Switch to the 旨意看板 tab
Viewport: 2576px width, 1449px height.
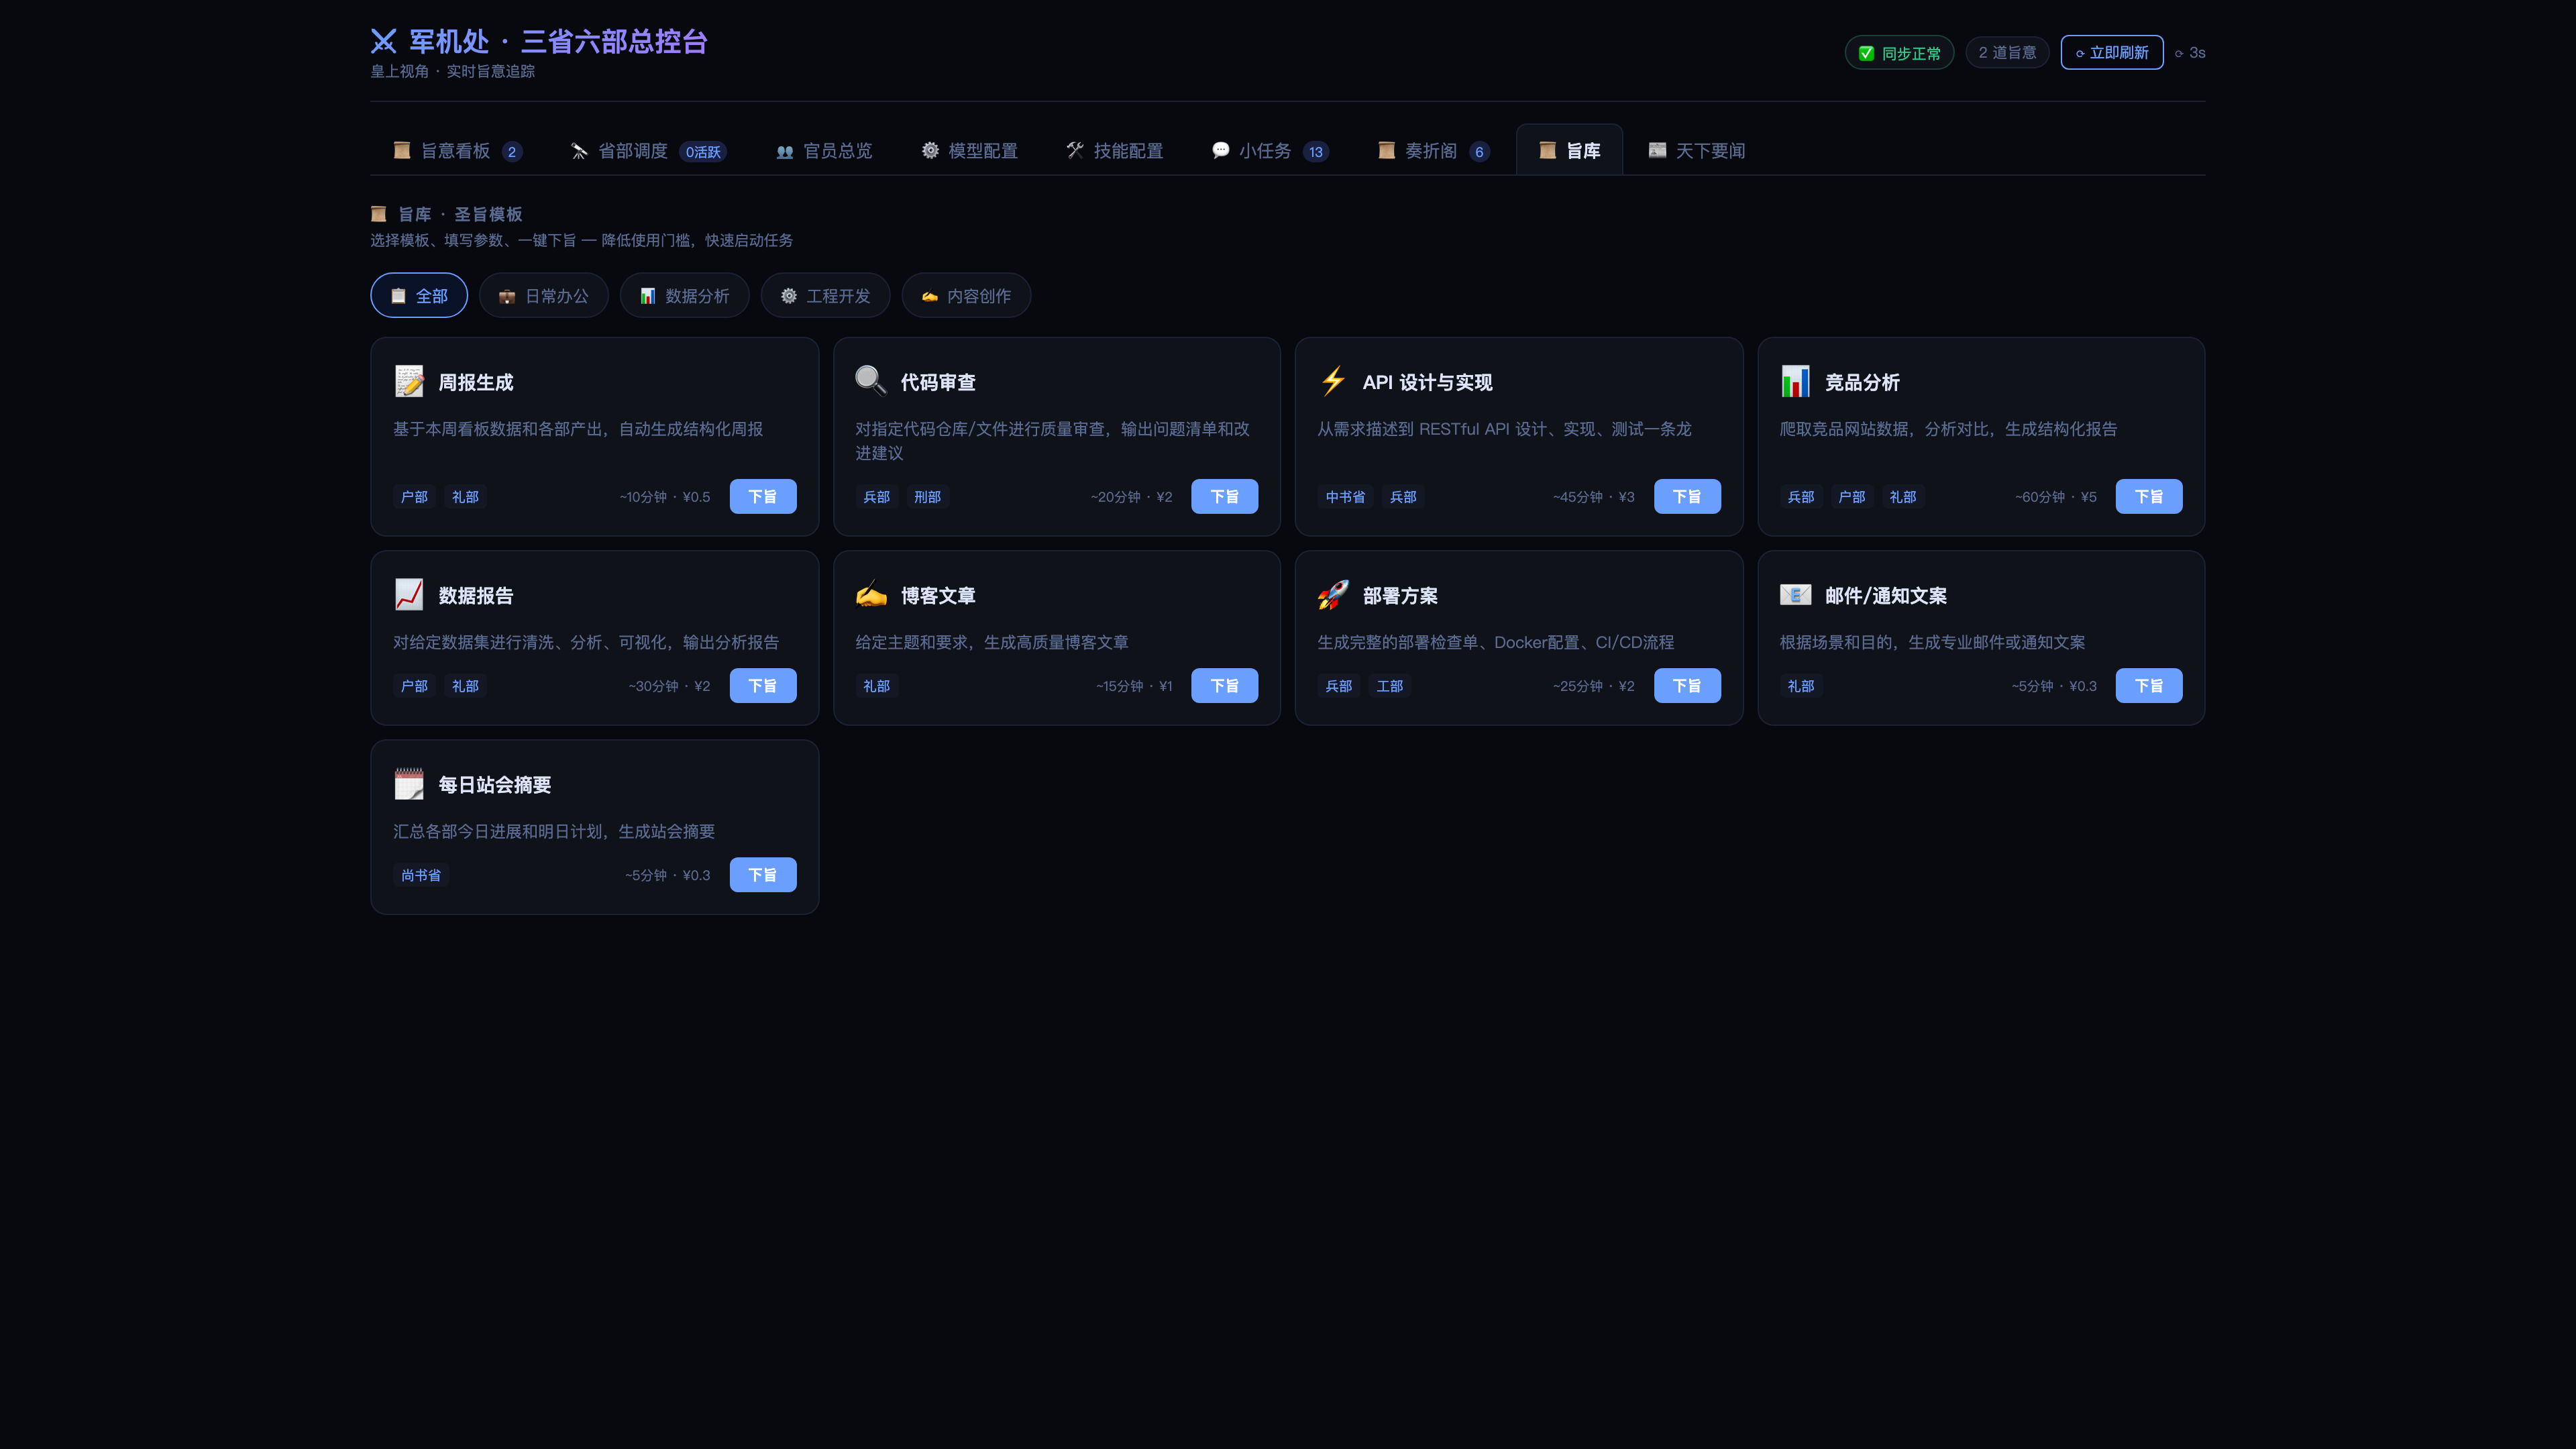pos(456,151)
